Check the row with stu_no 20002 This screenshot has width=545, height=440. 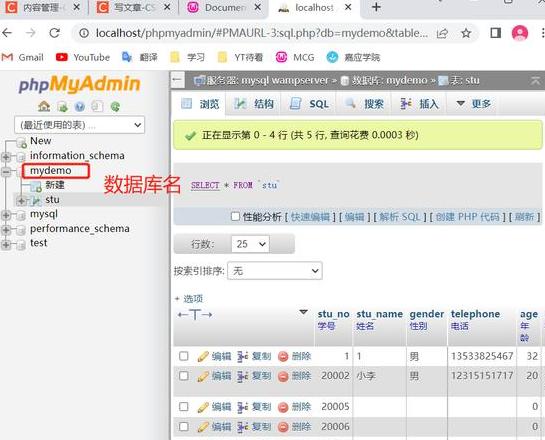(184, 376)
